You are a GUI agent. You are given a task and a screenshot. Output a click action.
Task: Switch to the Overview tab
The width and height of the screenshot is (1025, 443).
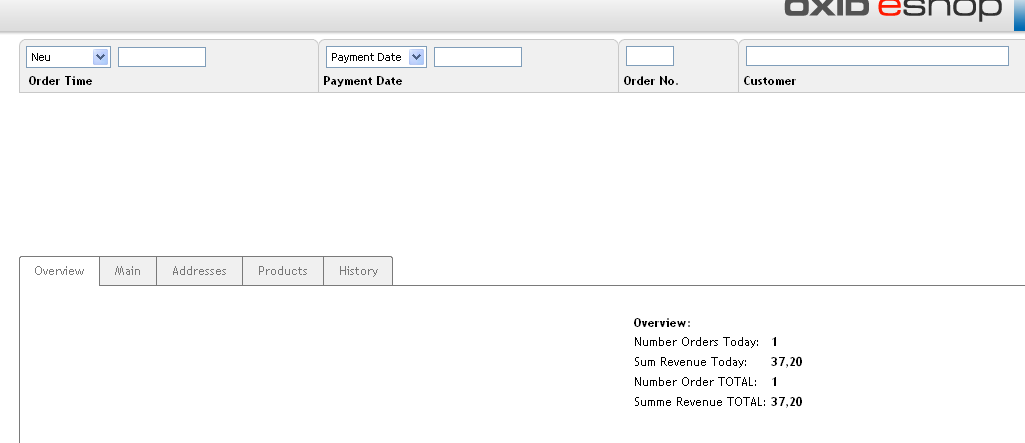coord(60,271)
